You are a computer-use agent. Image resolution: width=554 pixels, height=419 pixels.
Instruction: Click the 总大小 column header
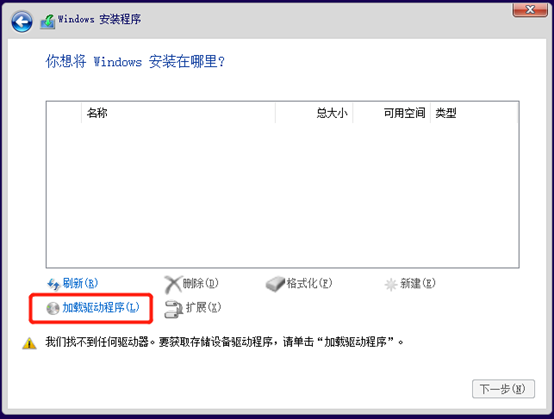314,113
